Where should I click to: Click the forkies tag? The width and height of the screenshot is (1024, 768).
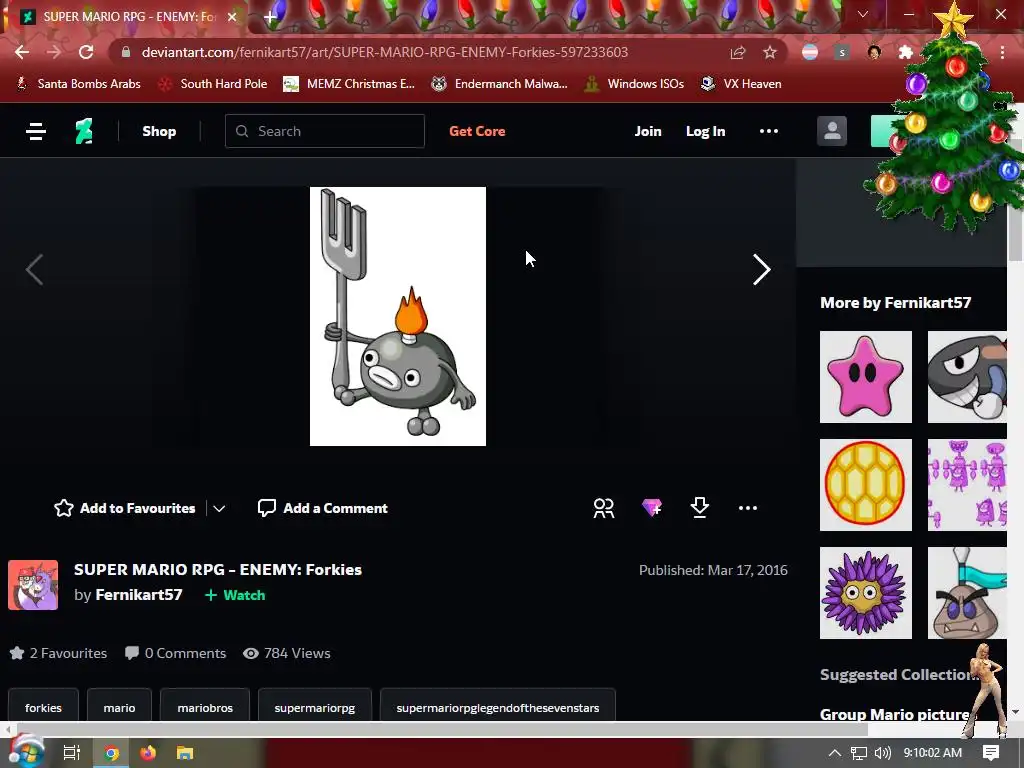[43, 707]
